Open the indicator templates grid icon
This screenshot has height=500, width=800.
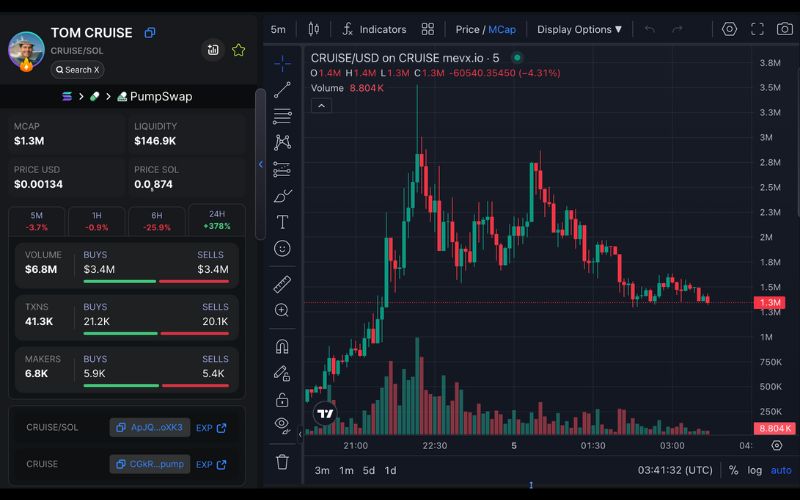coord(428,29)
